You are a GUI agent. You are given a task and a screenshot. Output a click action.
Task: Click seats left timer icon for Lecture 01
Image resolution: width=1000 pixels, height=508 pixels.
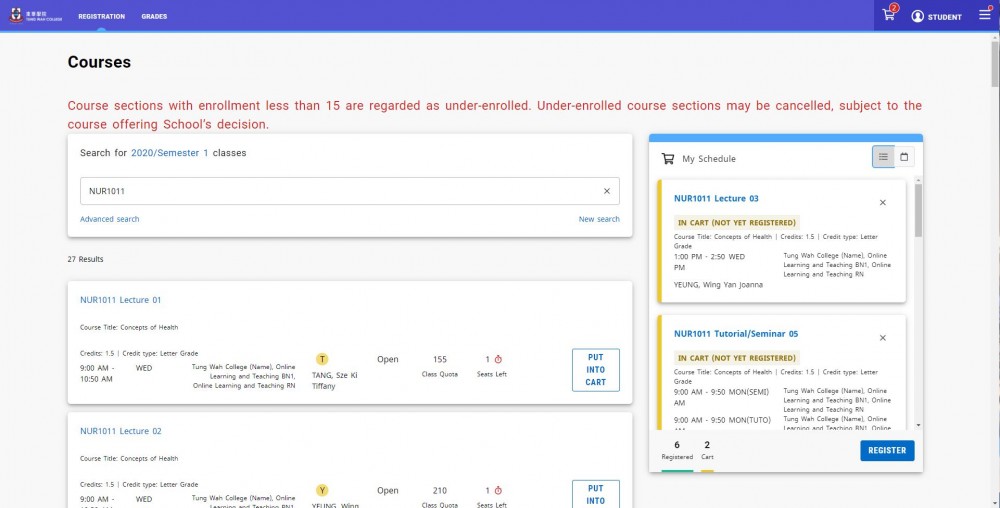(498, 359)
